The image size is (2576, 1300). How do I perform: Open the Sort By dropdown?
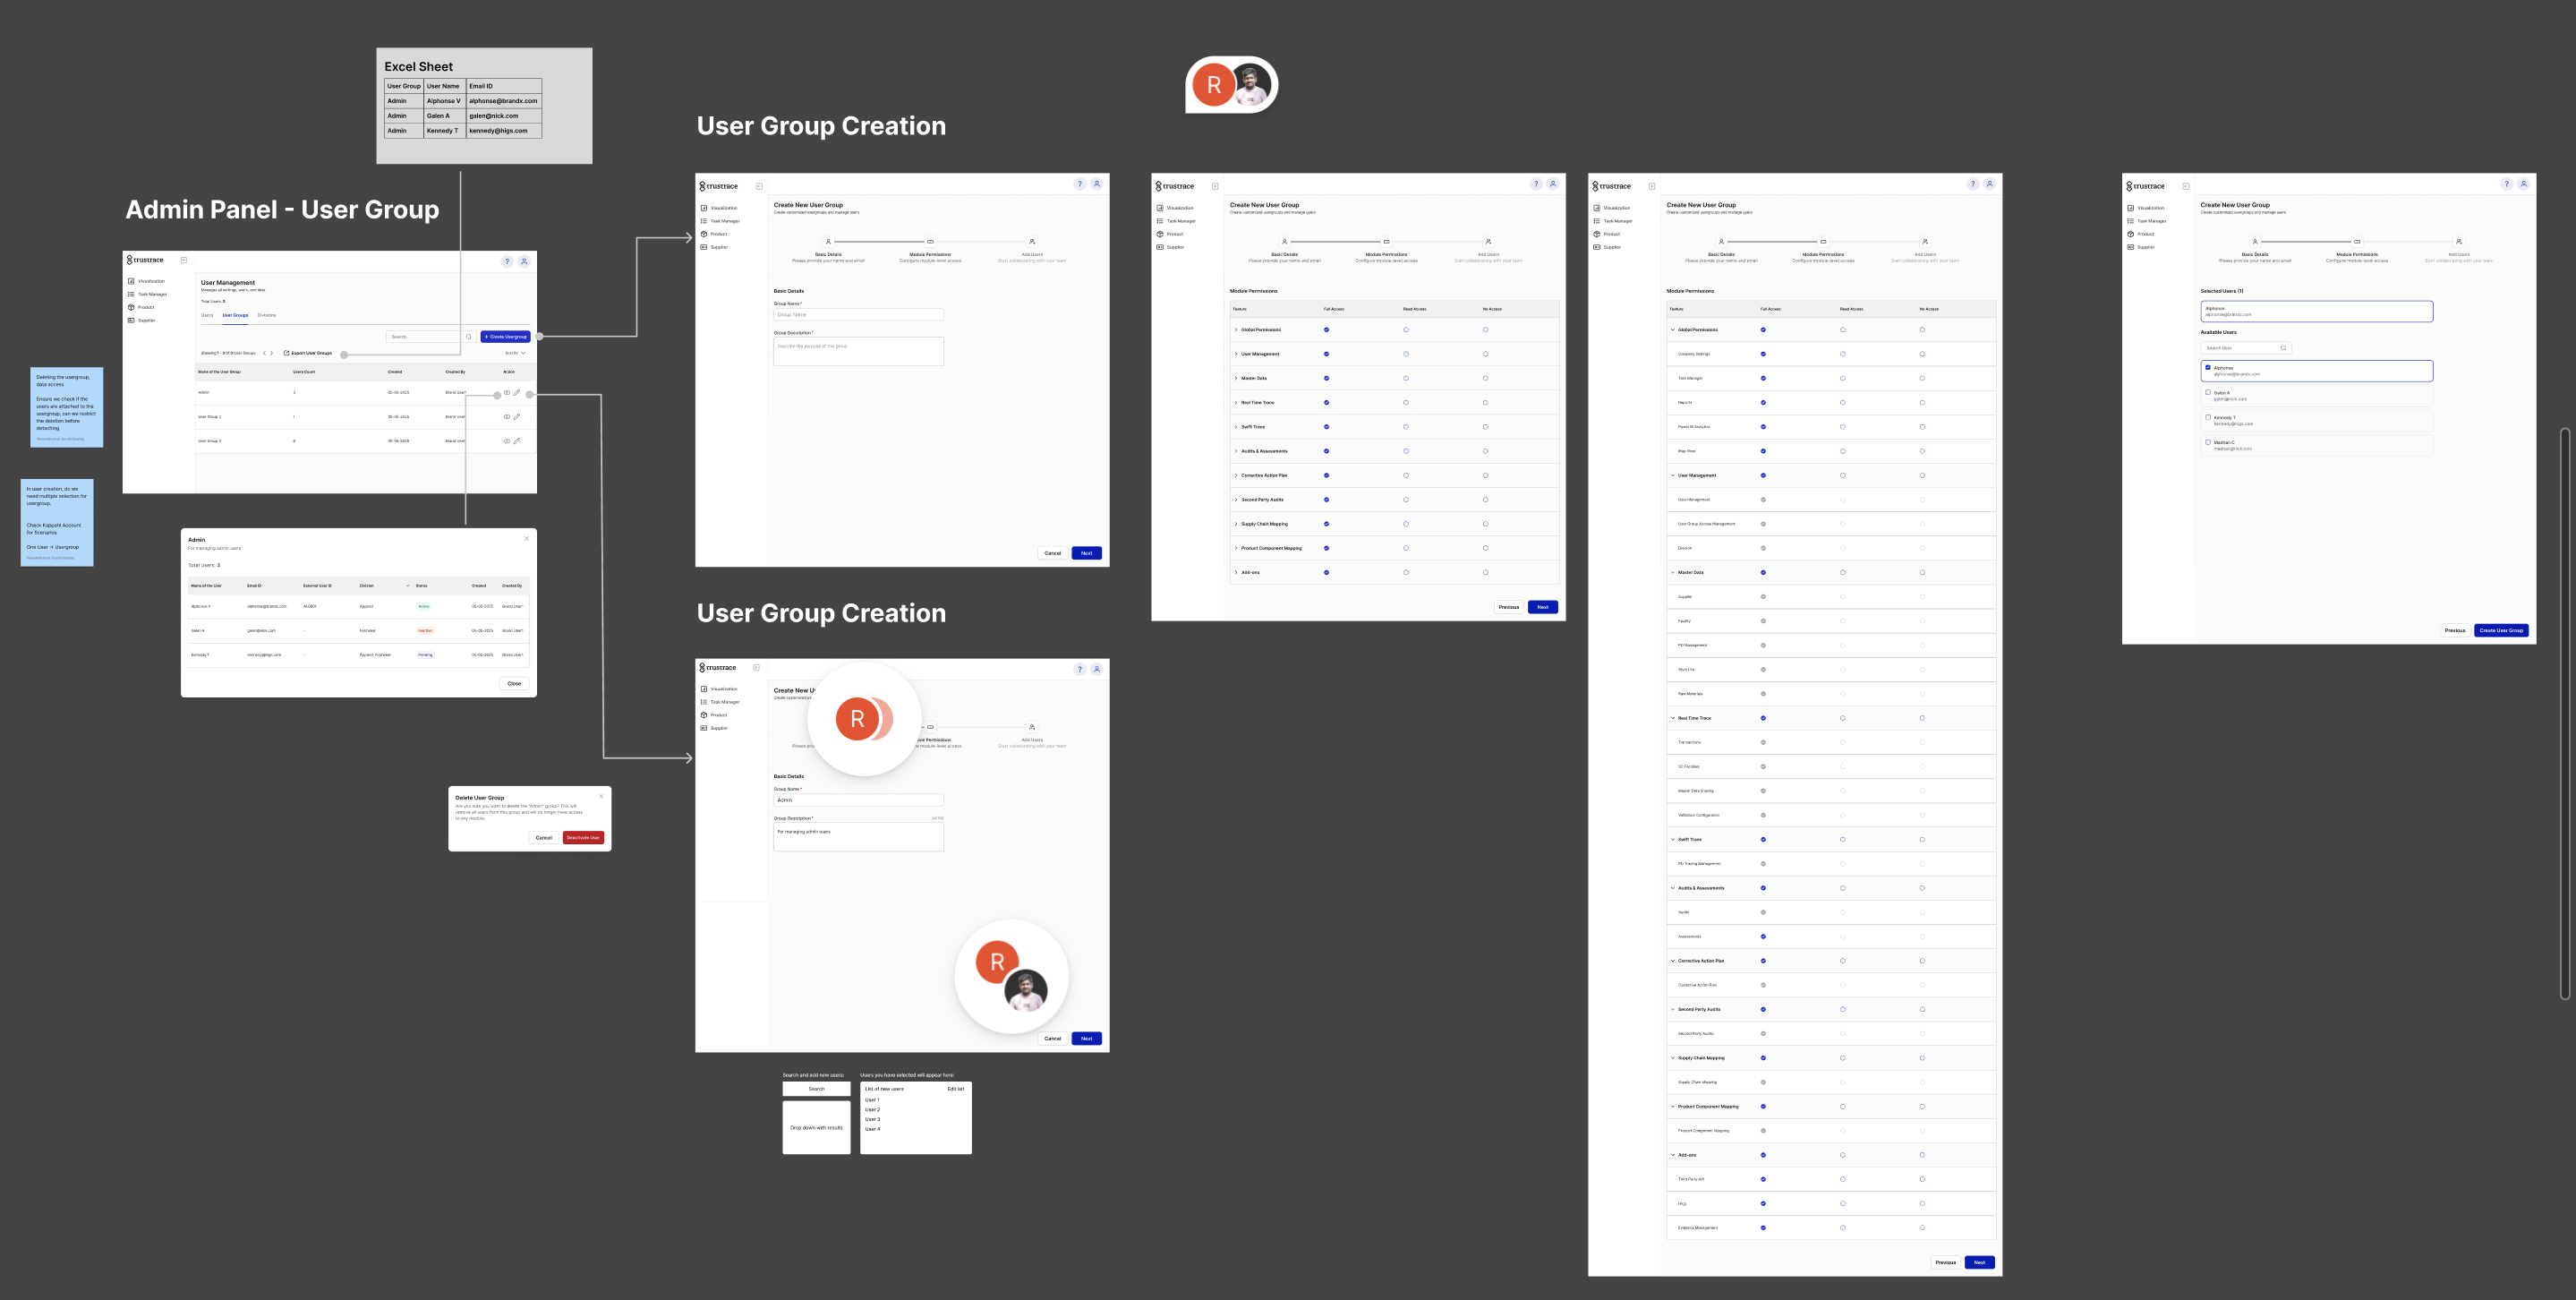pyautogui.click(x=515, y=353)
